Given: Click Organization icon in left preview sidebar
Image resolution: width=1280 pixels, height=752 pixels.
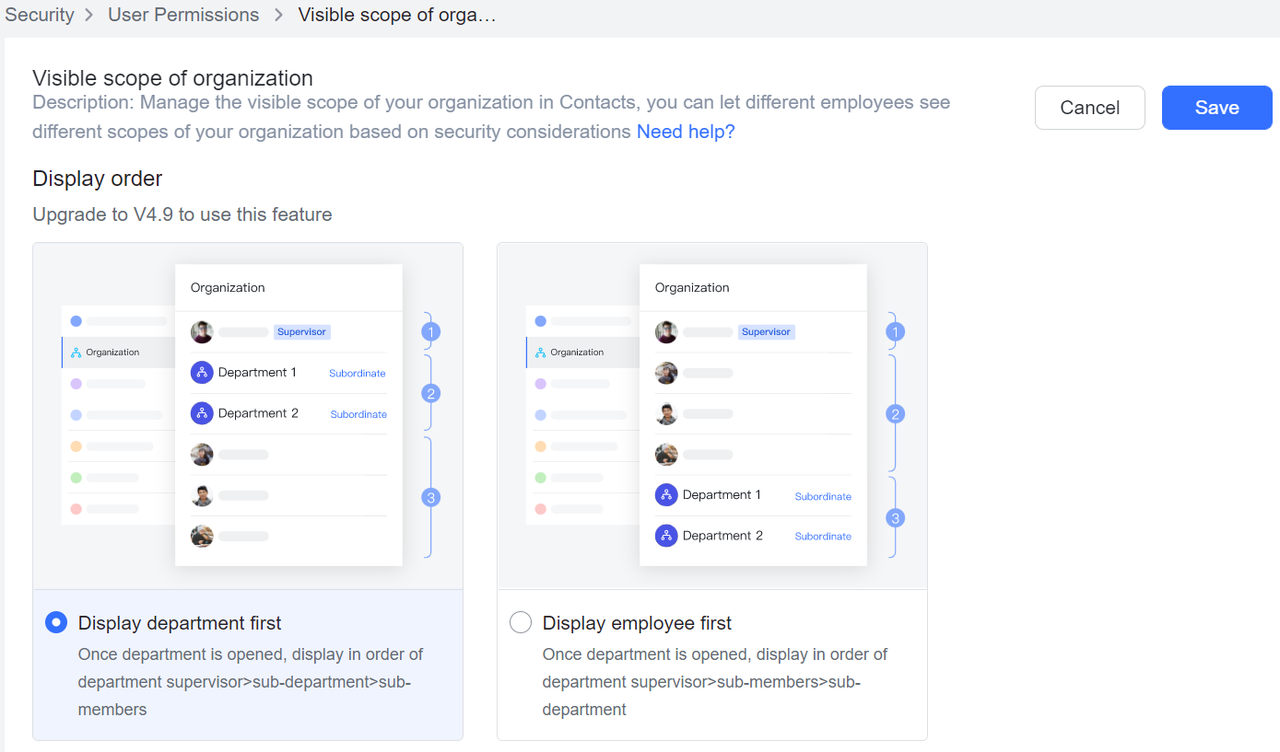Looking at the screenshot, I should click(77, 353).
